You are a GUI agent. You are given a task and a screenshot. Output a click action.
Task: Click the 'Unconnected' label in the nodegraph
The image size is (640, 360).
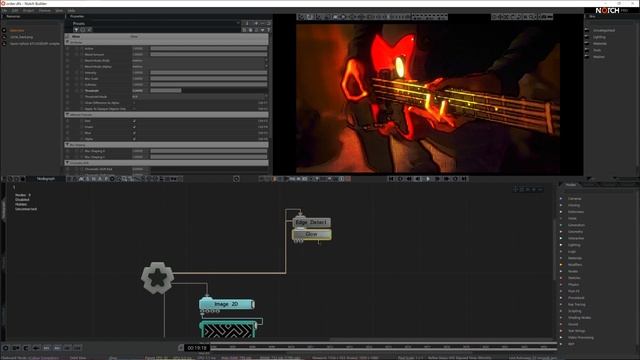pyautogui.click(x=26, y=209)
